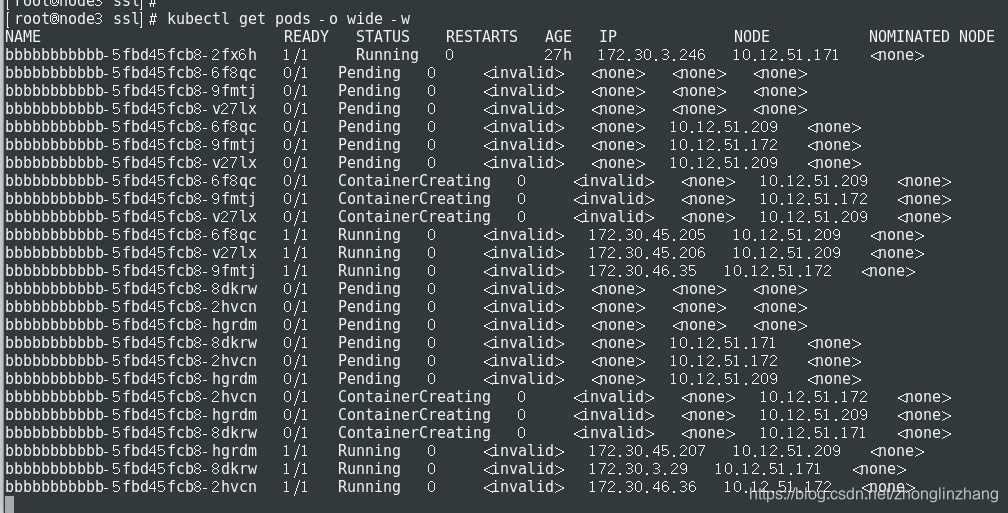Click Running status of pod hgrdm

[369, 451]
